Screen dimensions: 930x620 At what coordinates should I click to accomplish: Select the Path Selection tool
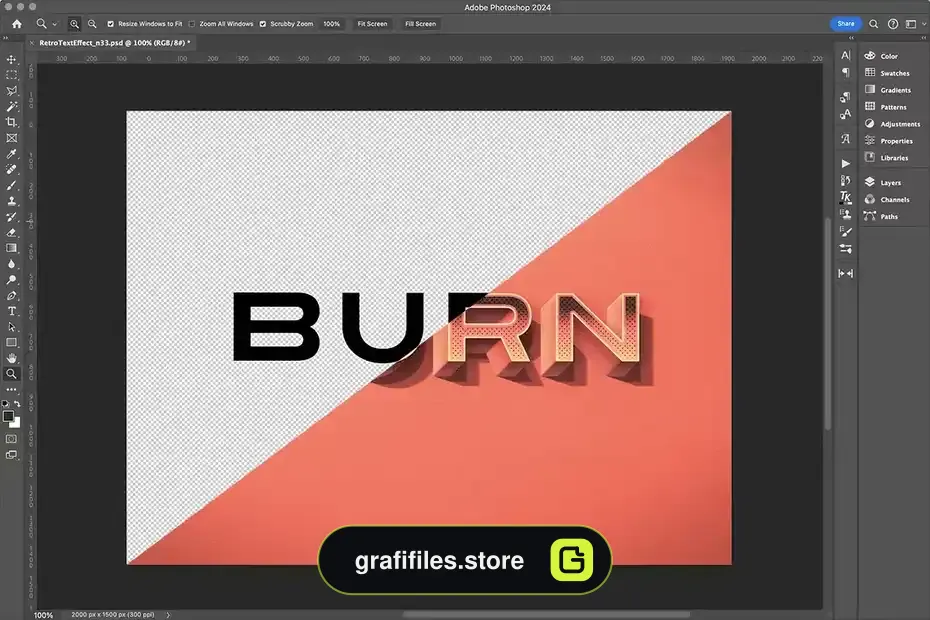click(11, 327)
